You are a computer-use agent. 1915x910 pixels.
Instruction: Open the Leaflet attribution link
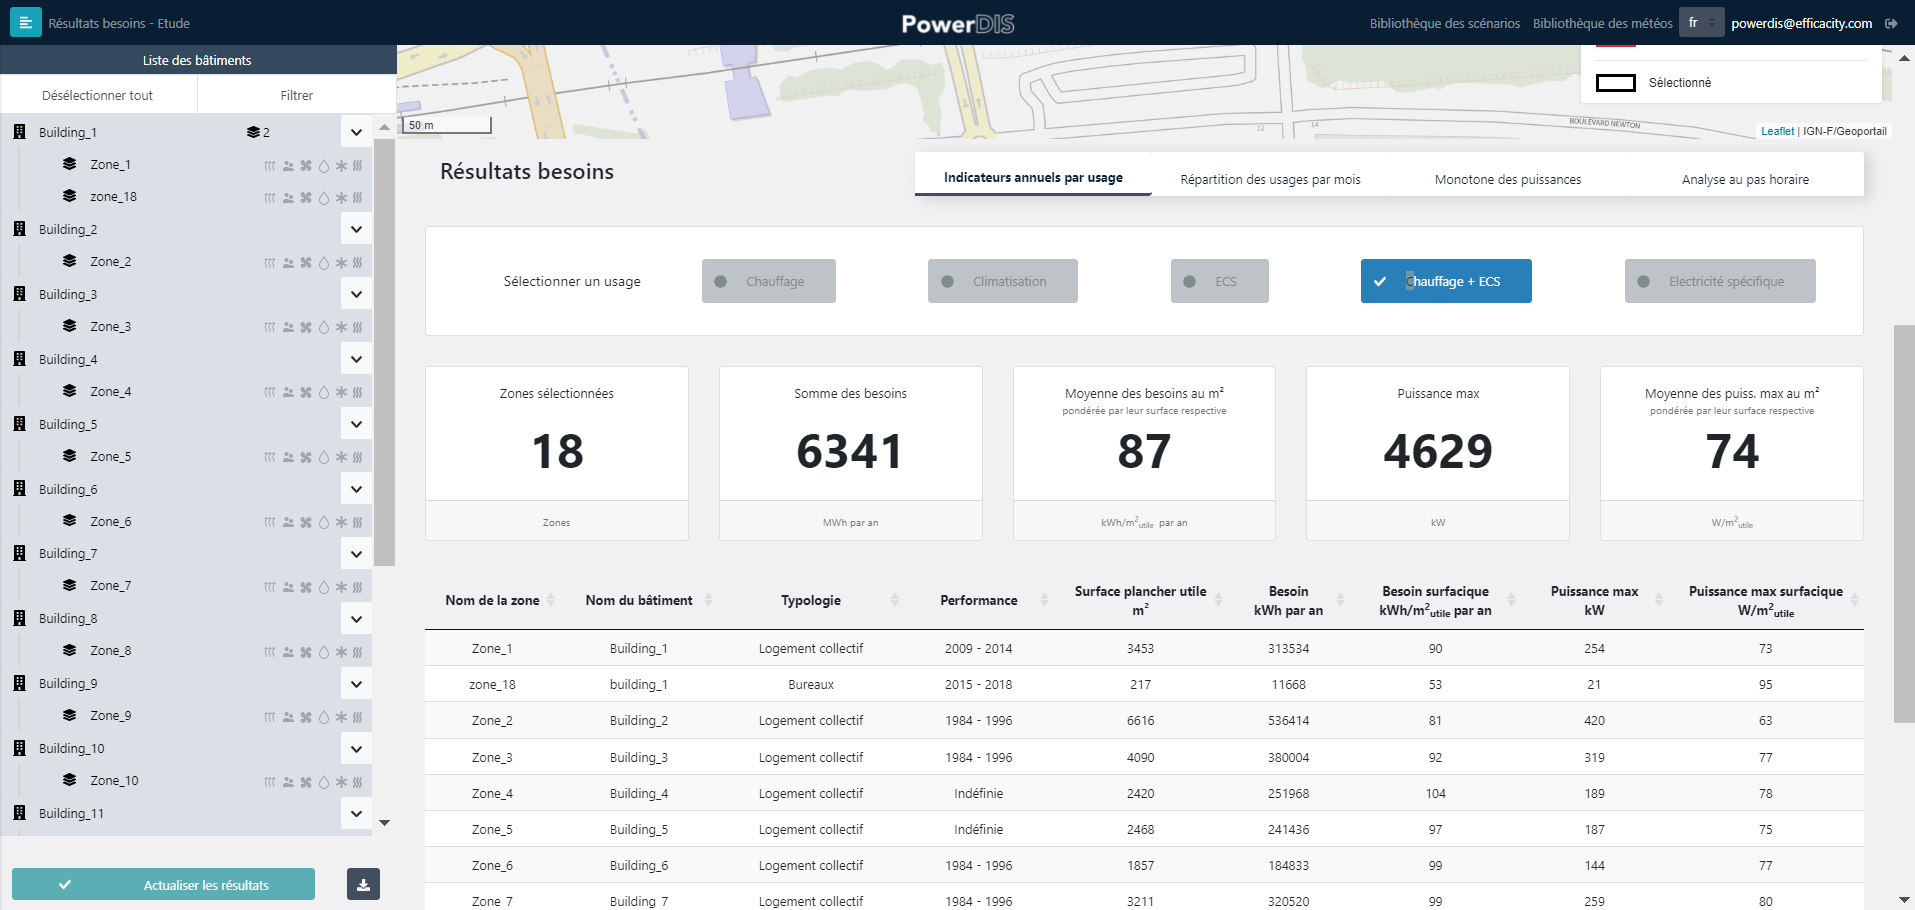1777,131
